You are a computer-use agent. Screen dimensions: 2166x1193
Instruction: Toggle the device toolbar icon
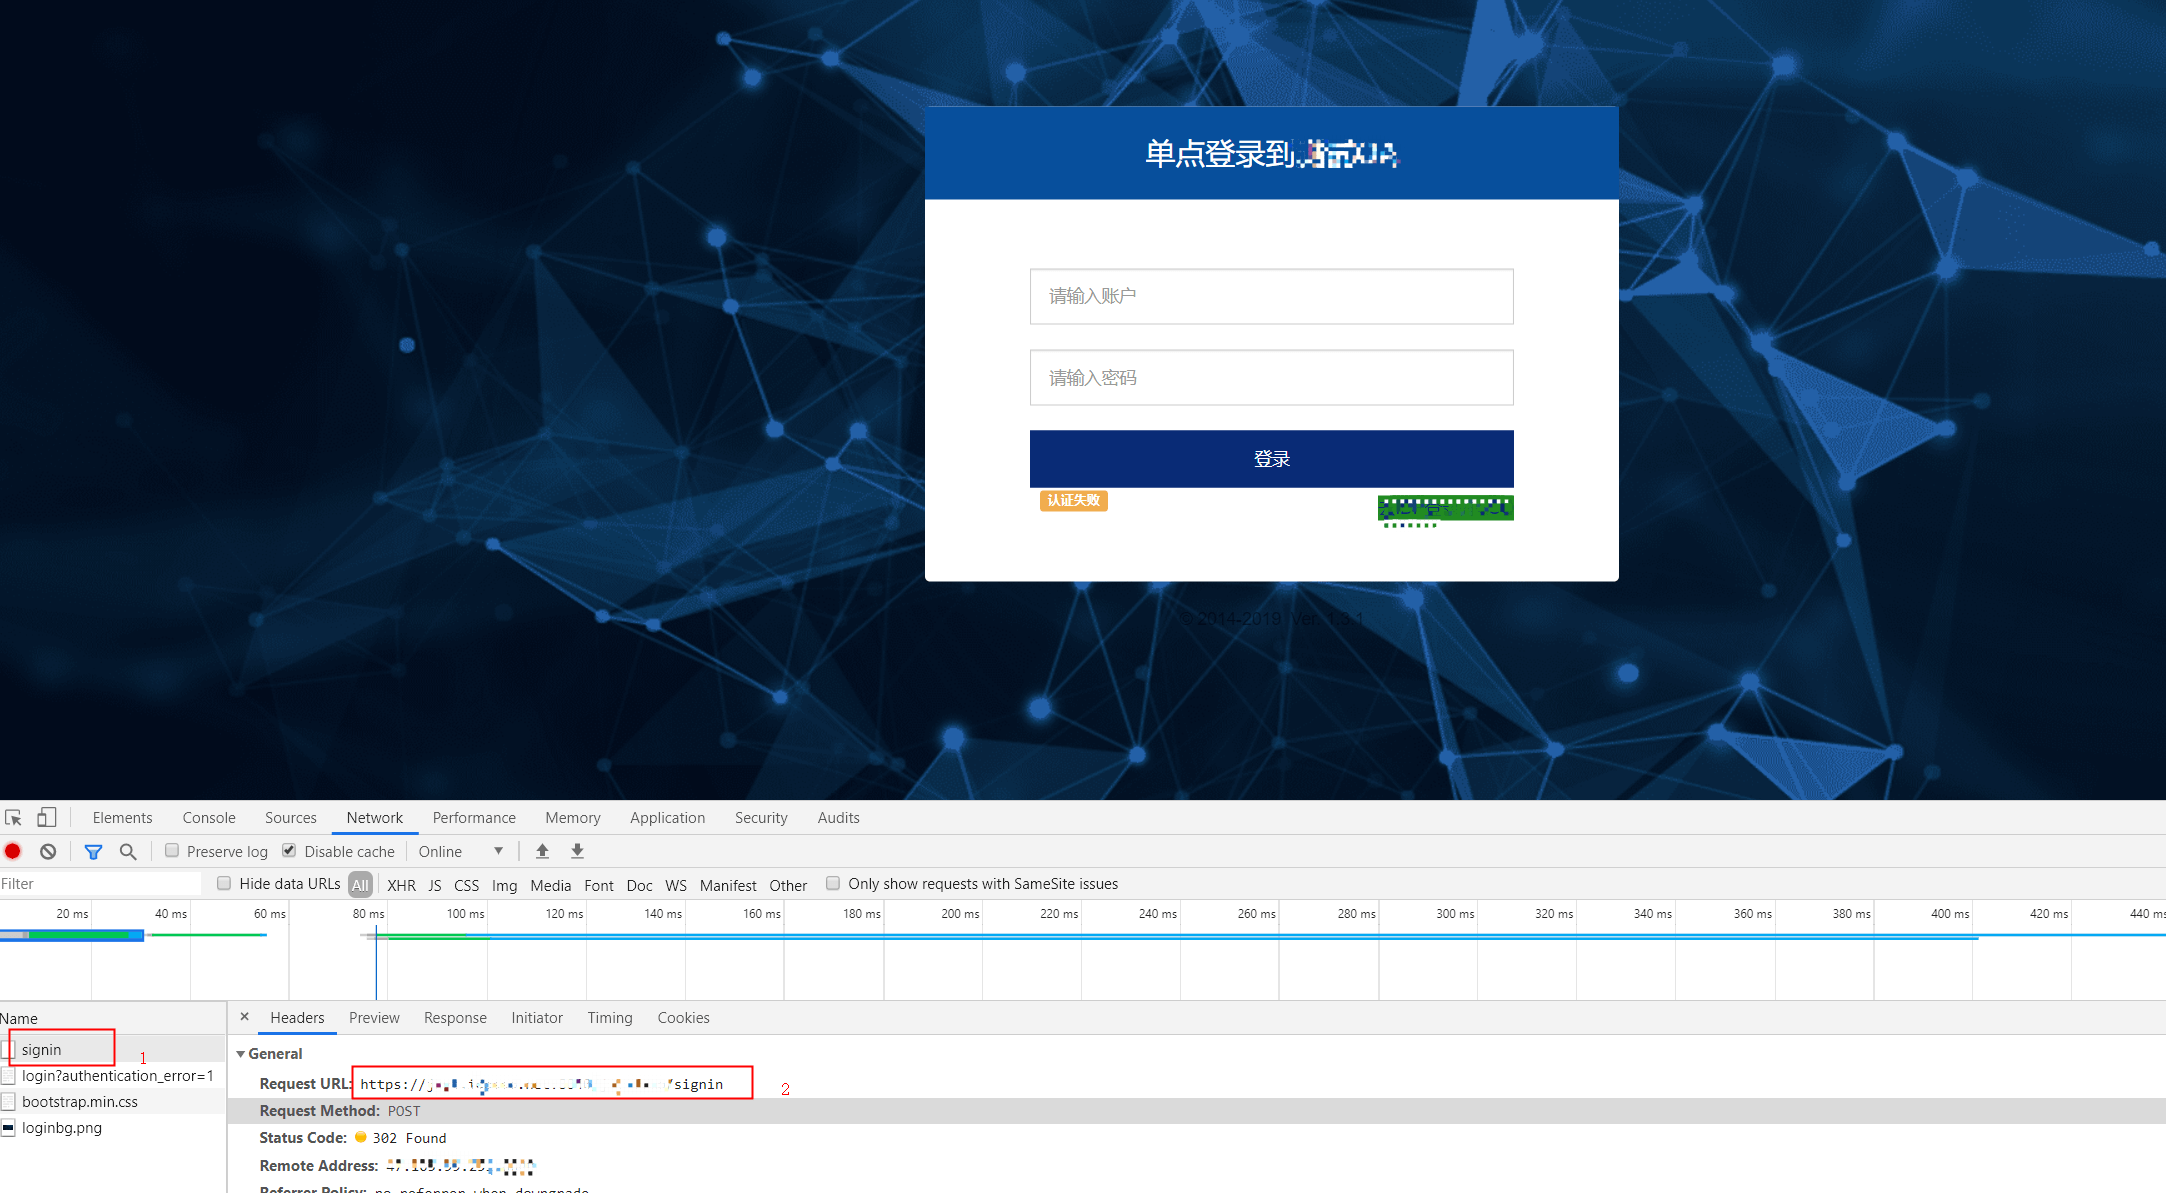(46, 818)
